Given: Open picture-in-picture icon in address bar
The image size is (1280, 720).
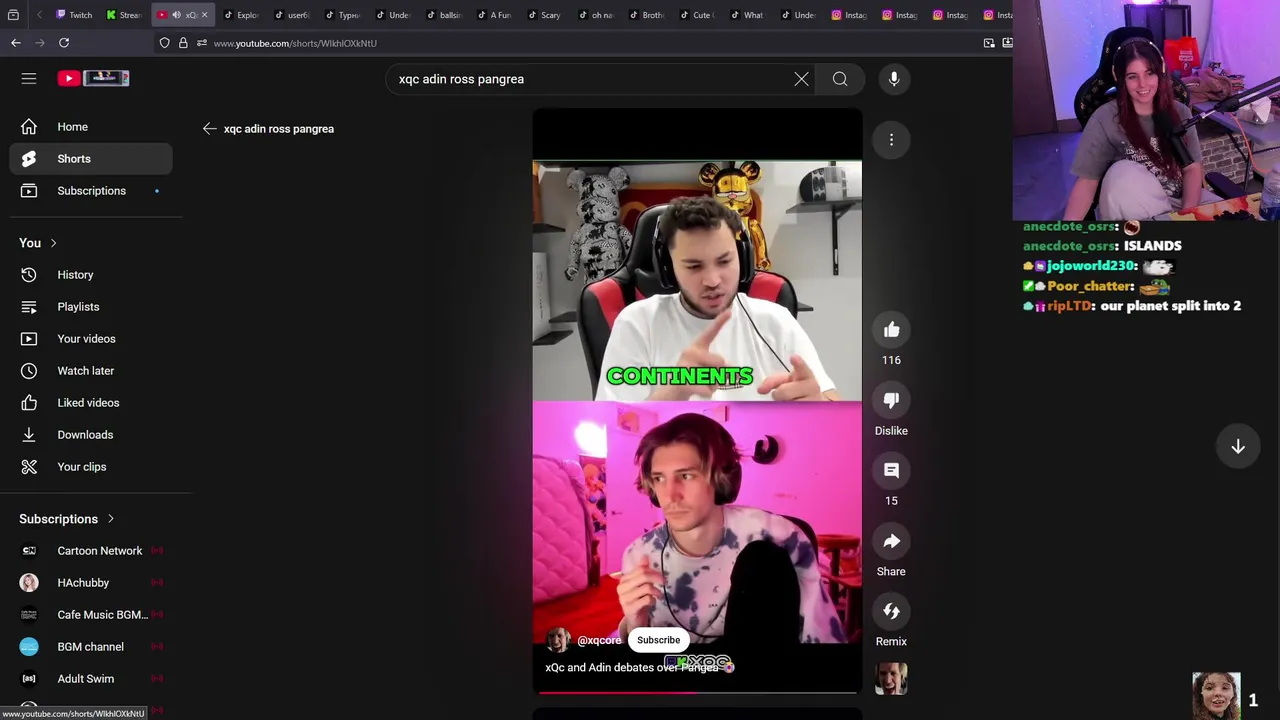Looking at the screenshot, I should [989, 43].
